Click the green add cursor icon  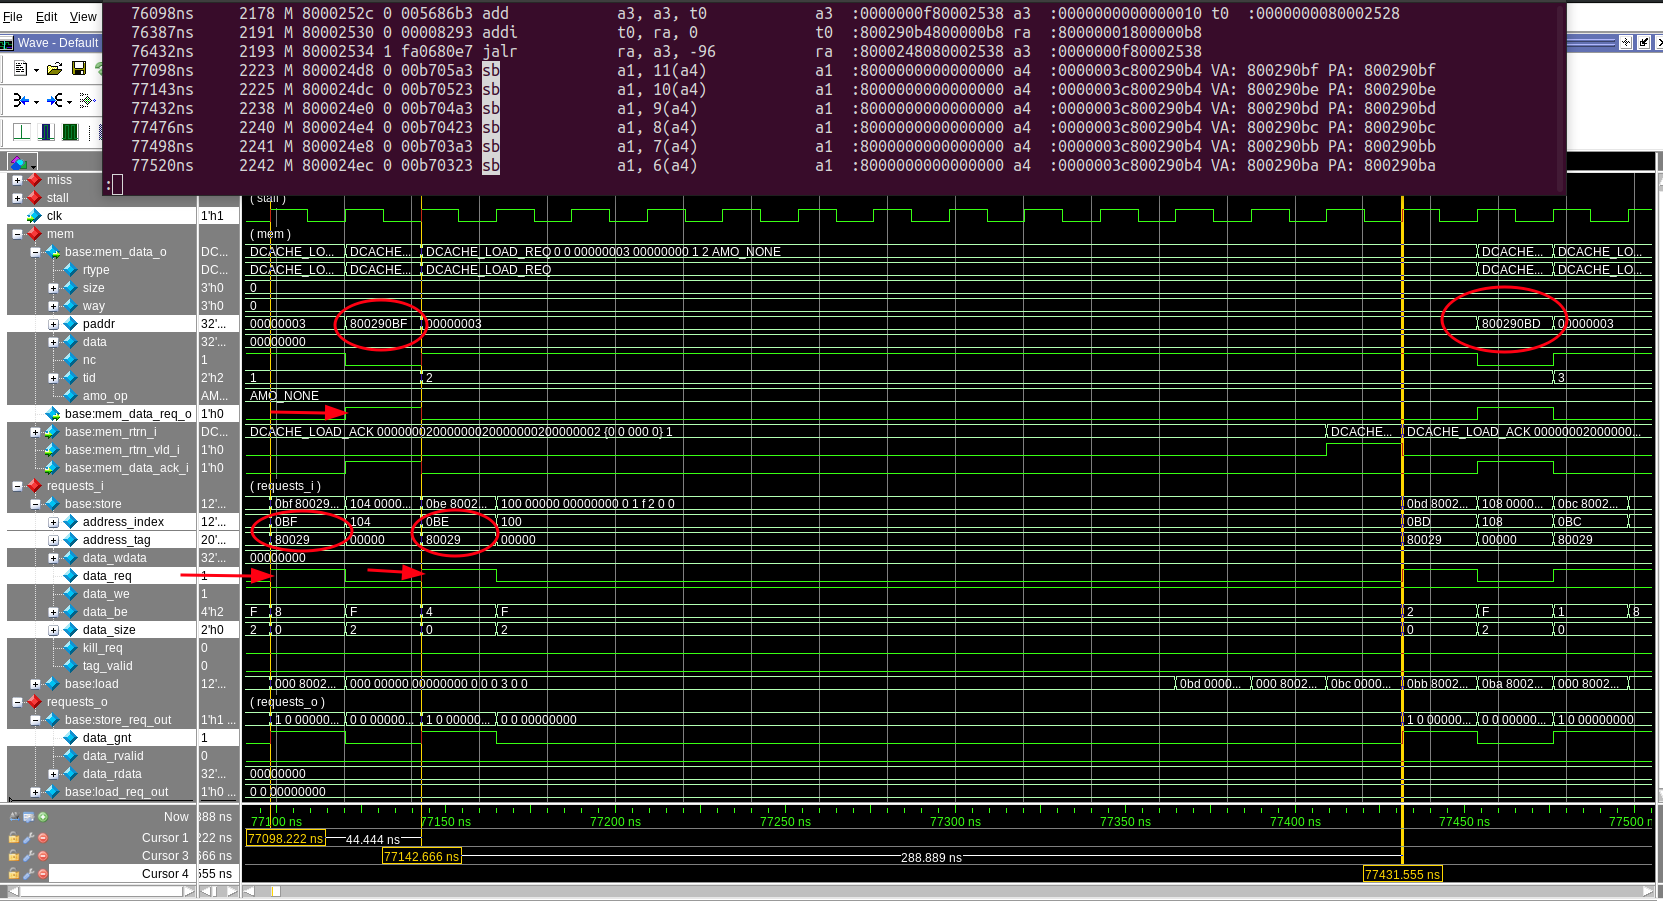(x=42, y=817)
